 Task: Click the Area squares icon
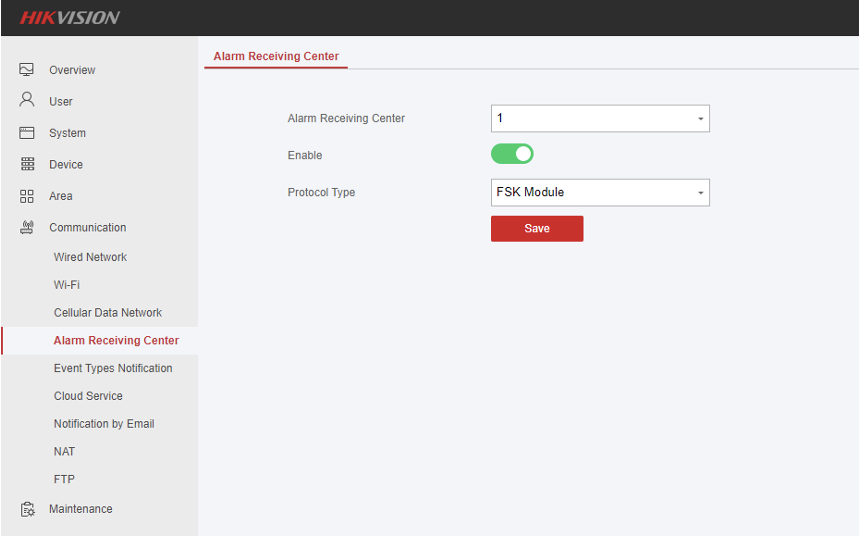pos(27,196)
